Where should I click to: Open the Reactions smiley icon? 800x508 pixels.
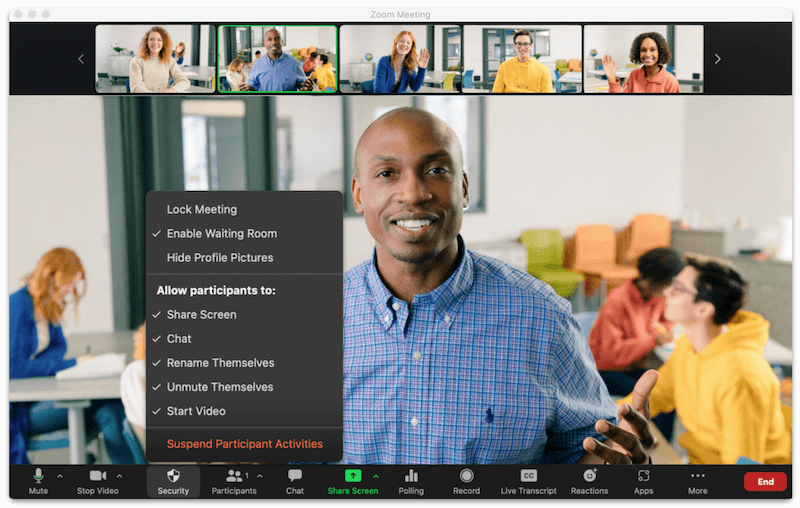pos(590,476)
